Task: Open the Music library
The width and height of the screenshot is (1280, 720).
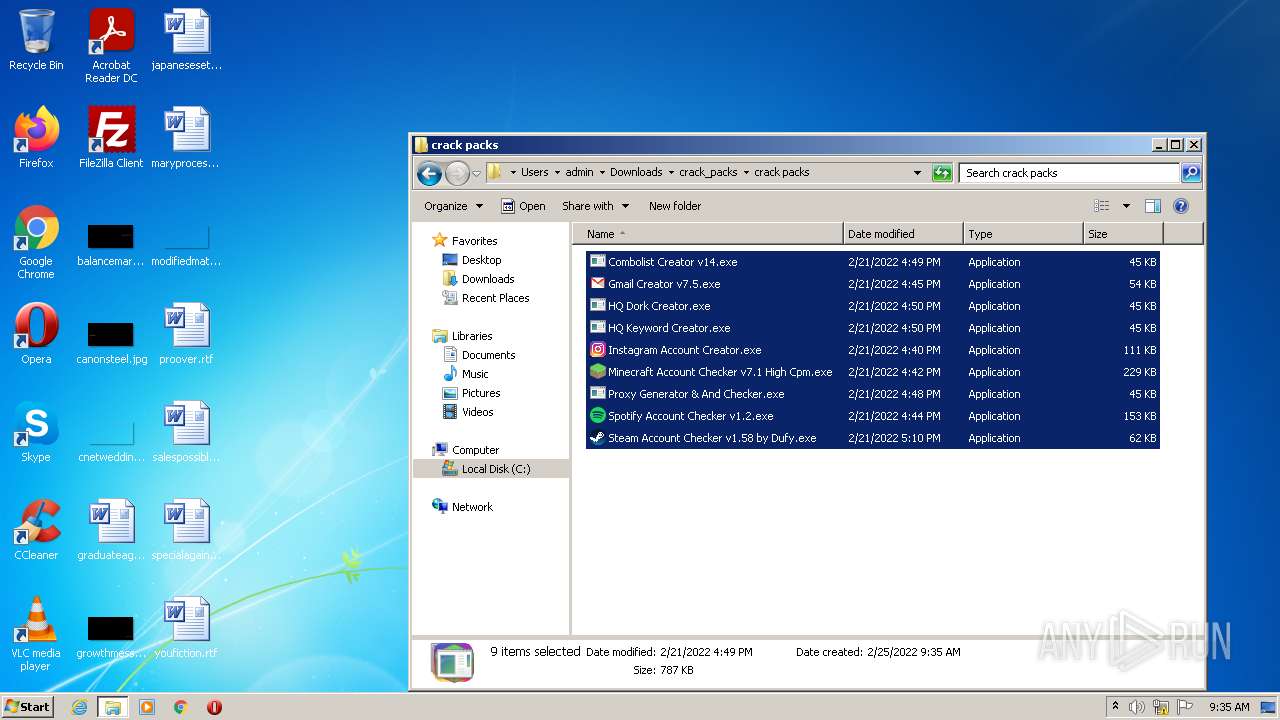Action: pyautogui.click(x=475, y=374)
